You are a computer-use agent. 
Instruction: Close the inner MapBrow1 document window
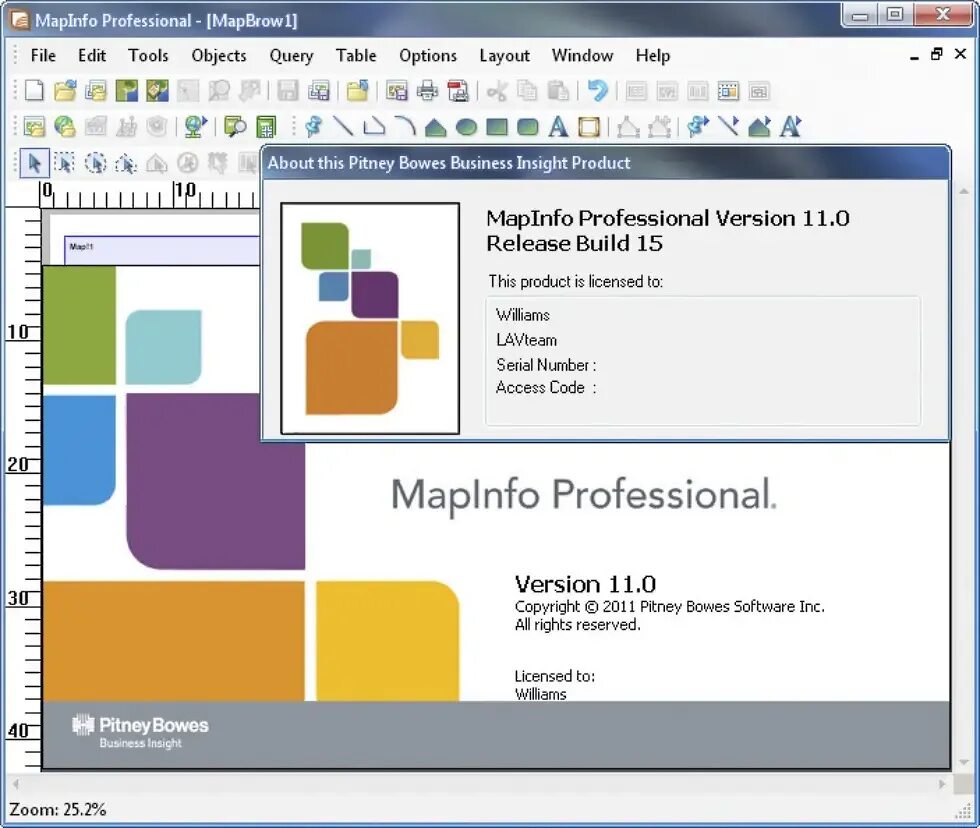[961, 54]
